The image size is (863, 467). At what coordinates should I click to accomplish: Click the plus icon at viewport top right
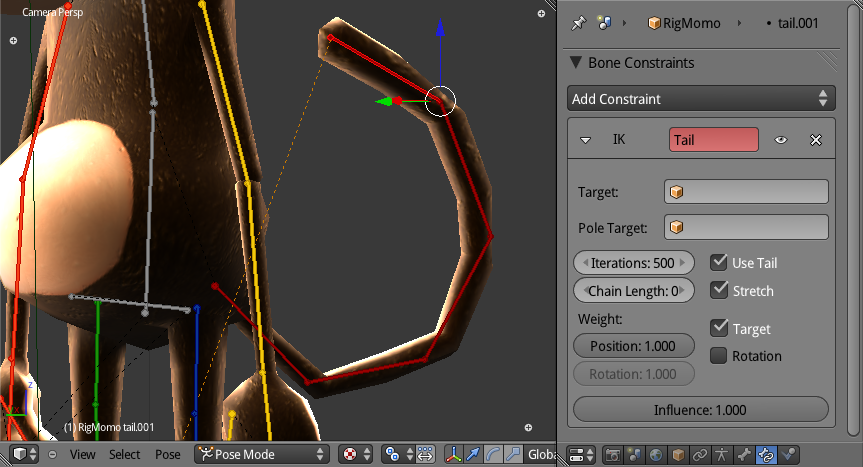click(541, 14)
